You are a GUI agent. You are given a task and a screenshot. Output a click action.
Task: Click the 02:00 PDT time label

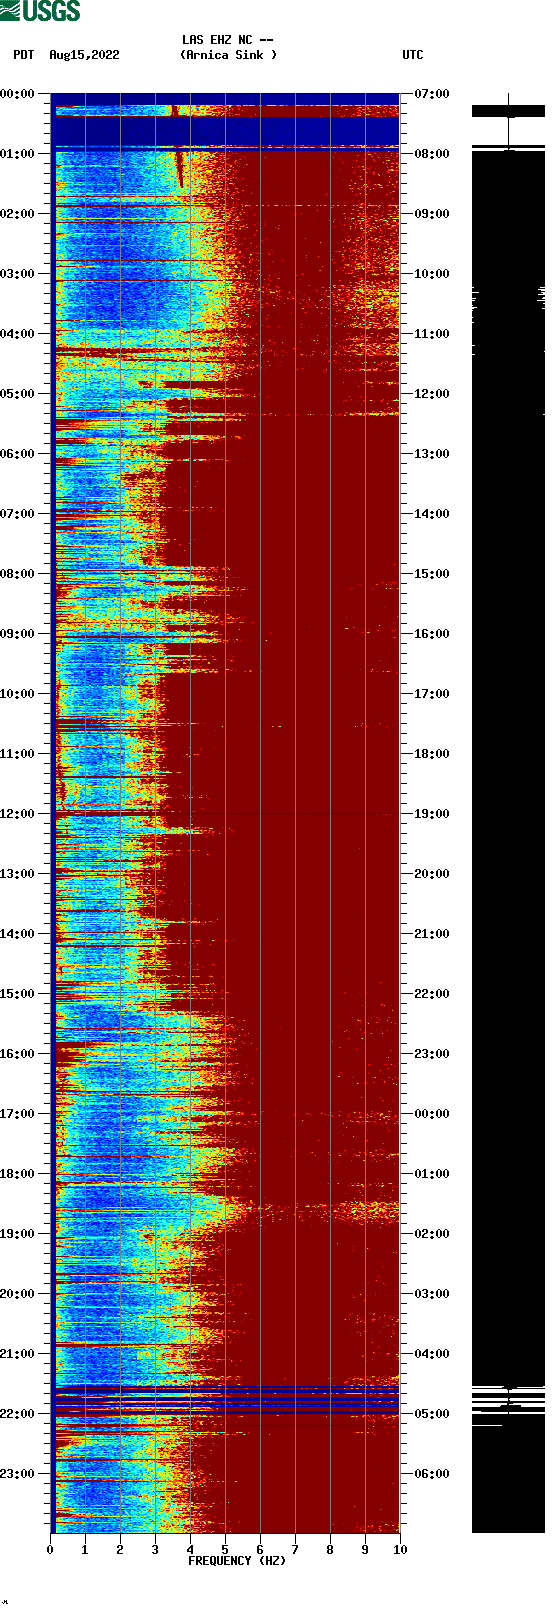17,214
